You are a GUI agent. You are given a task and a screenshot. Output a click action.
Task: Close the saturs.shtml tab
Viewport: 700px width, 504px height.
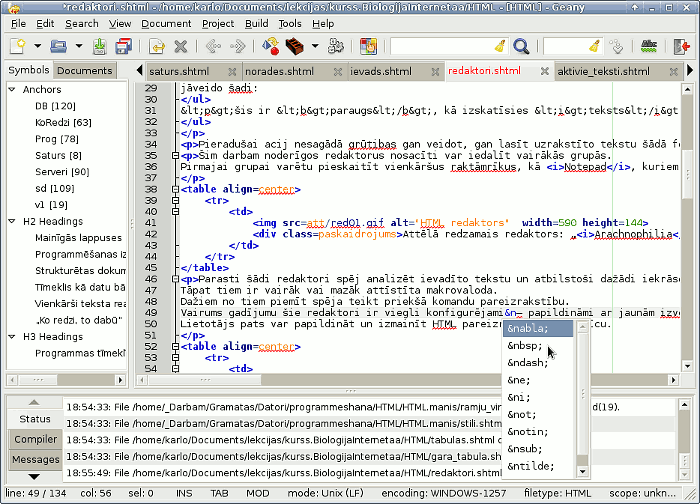click(233, 72)
